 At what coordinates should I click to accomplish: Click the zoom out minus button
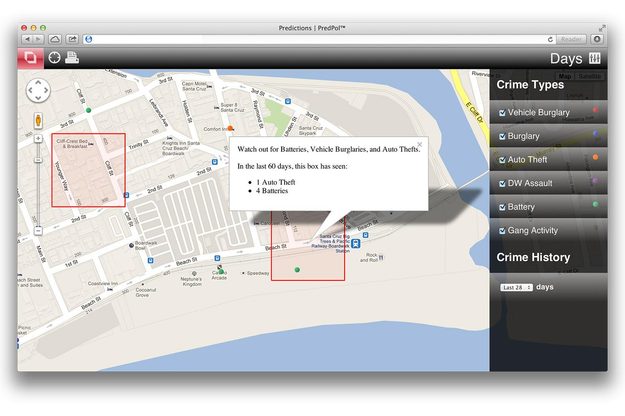pos(38,230)
